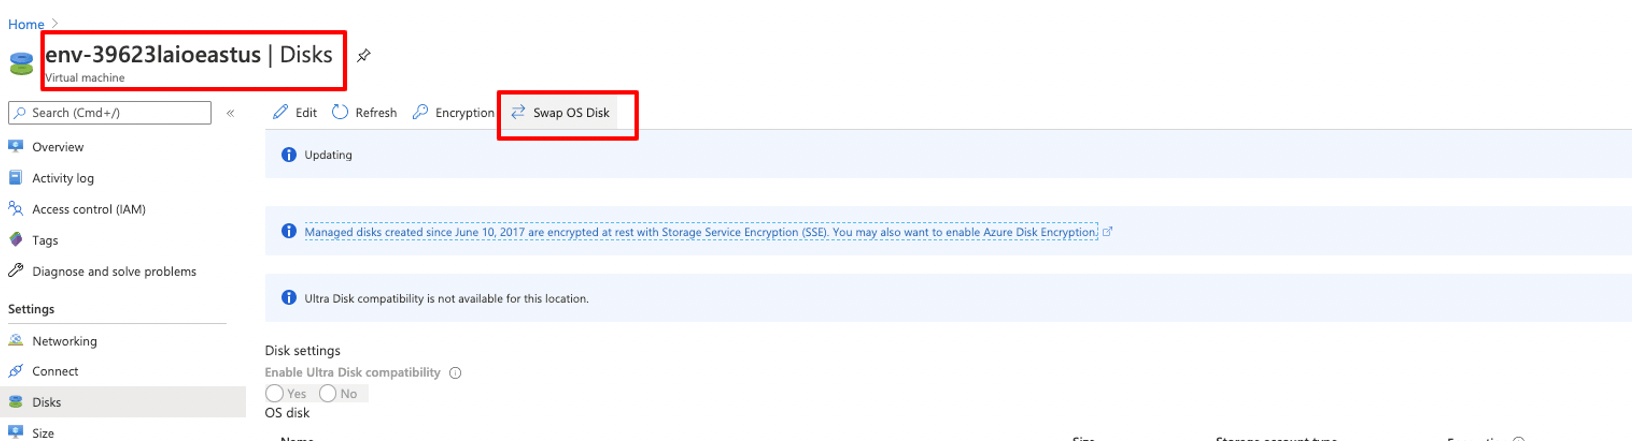
Task: Open Activity log in the sidebar
Action: click(63, 178)
